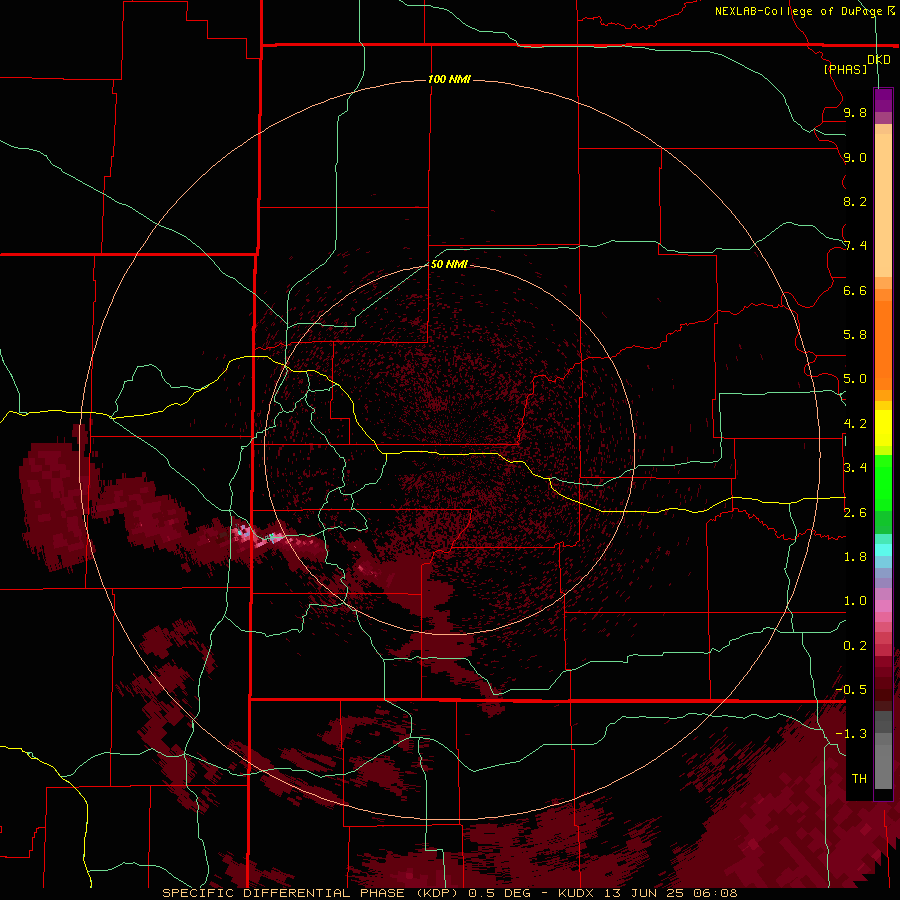Click the KUDX station identifier in the caption

(x=577, y=893)
